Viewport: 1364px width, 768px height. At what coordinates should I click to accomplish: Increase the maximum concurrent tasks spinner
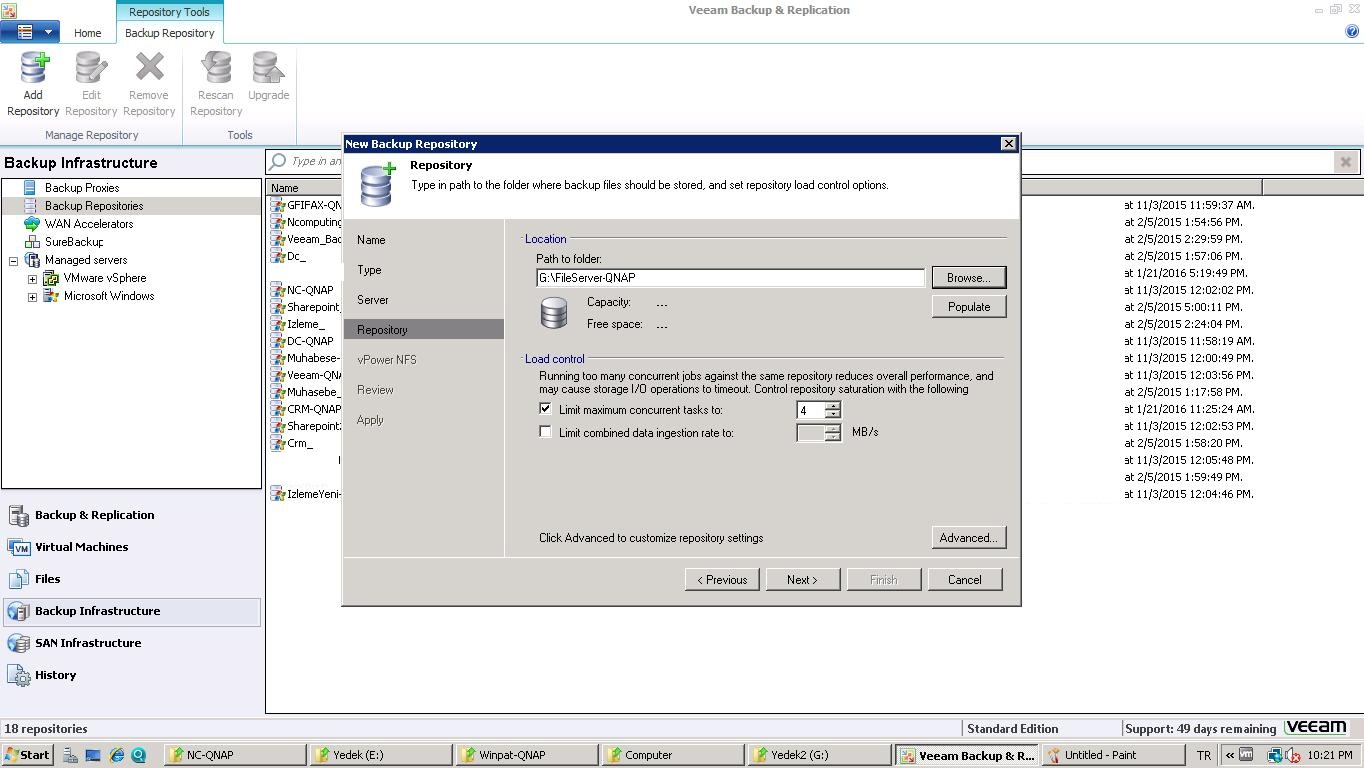(x=833, y=405)
